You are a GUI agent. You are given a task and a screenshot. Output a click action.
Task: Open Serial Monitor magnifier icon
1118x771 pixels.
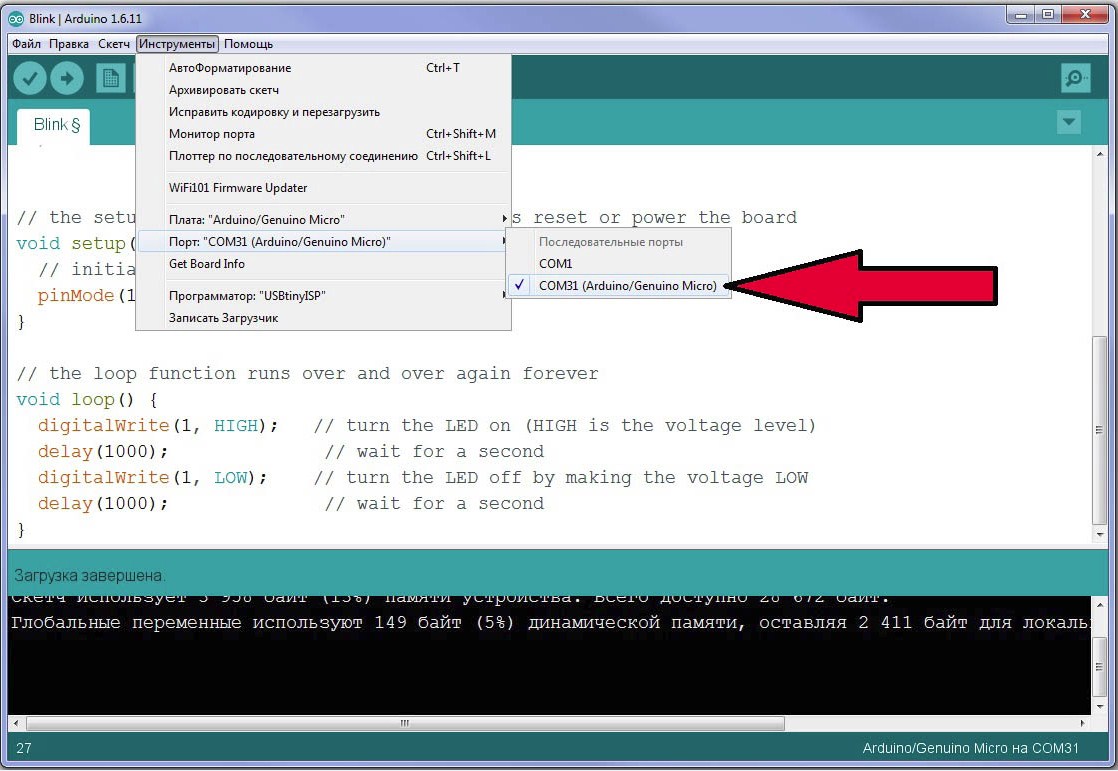pos(1075,78)
